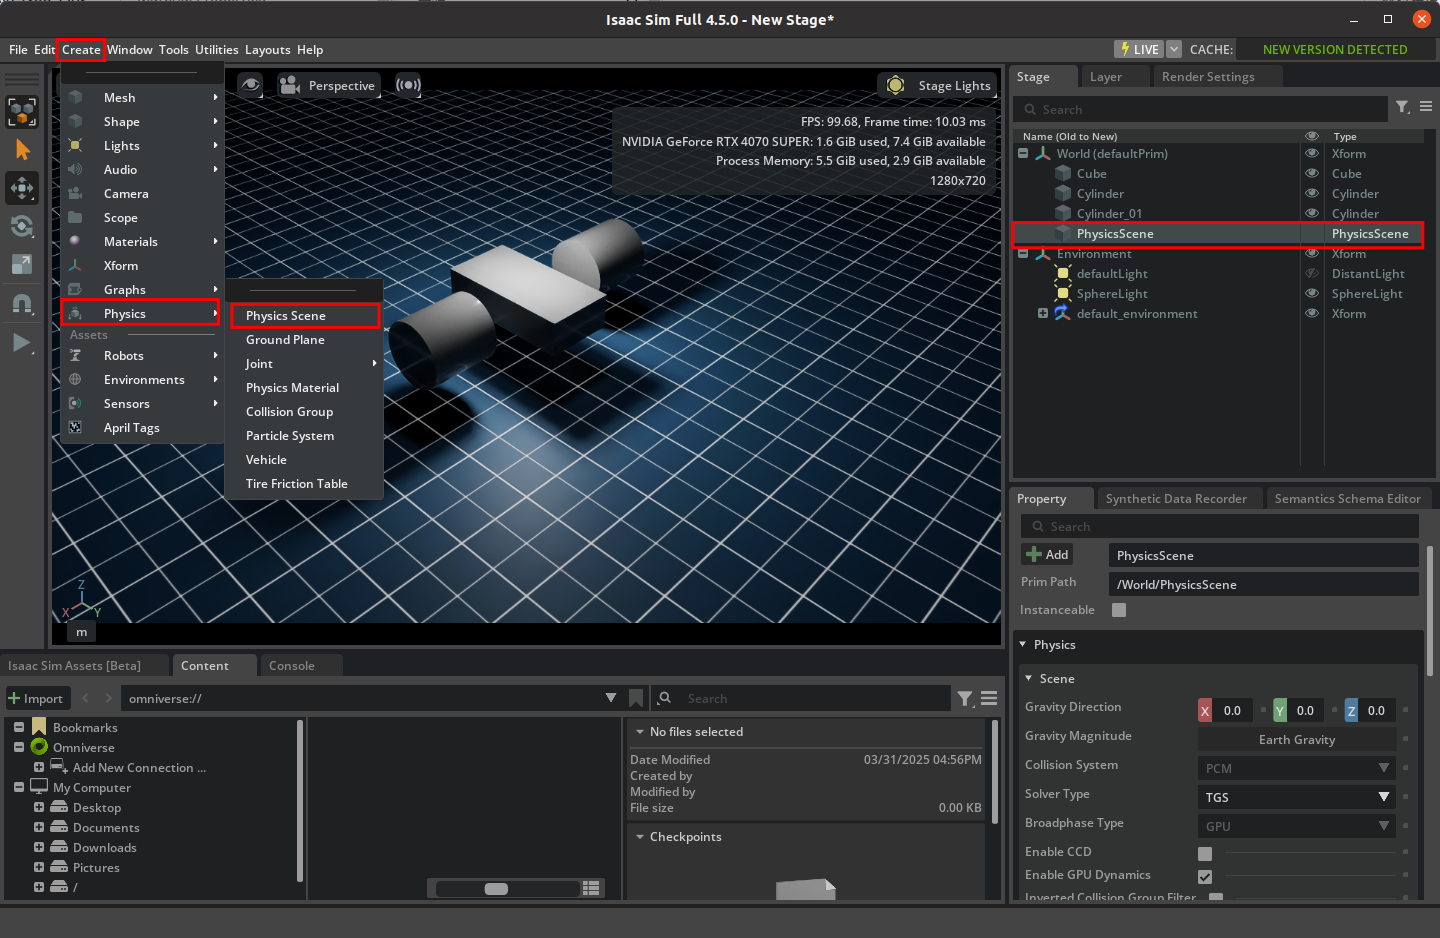Viewport: 1440px width, 938px height.
Task: Click Physics Scene in Create submenu
Action: [305, 315]
